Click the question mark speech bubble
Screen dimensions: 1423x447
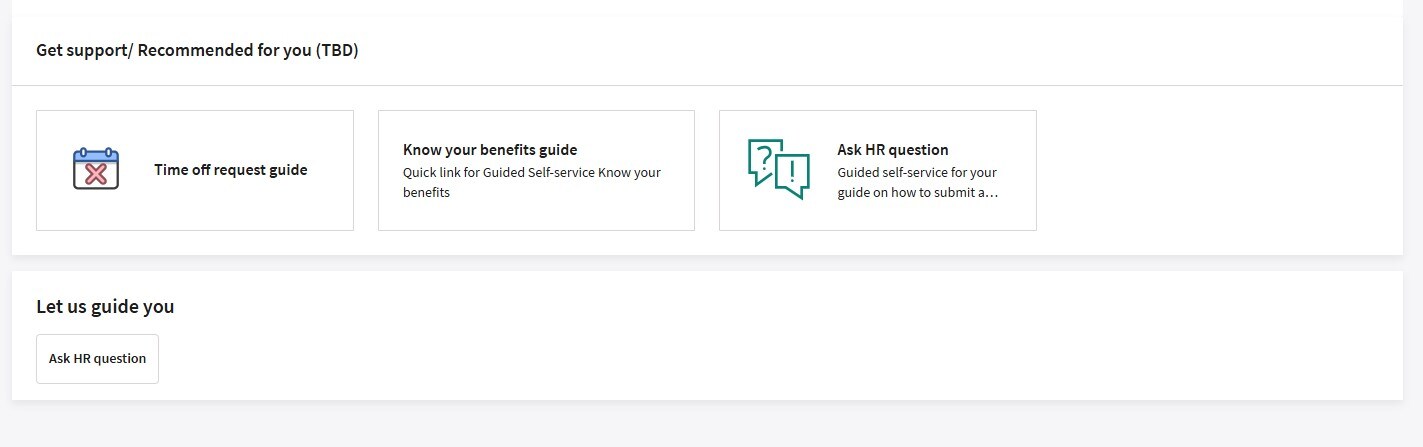point(764,162)
